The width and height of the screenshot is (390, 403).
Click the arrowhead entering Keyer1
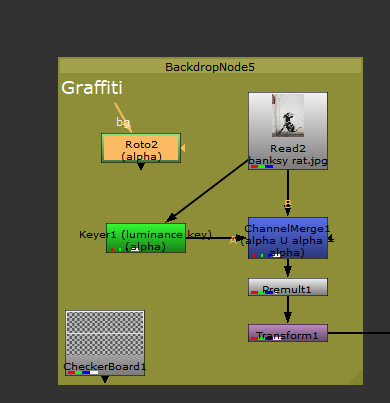tap(171, 218)
